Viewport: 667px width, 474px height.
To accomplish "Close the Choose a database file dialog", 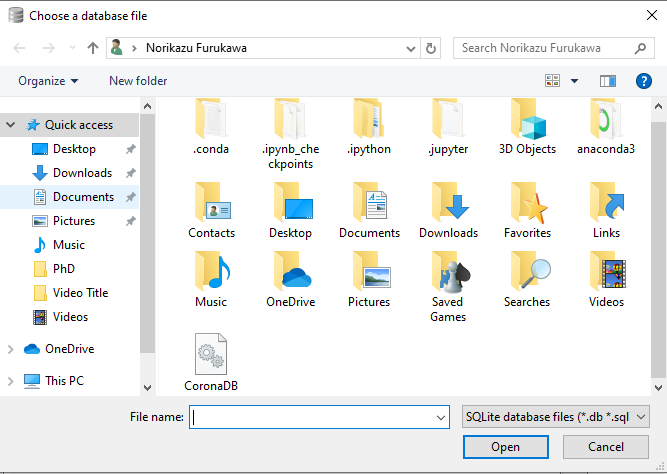I will (x=652, y=16).
